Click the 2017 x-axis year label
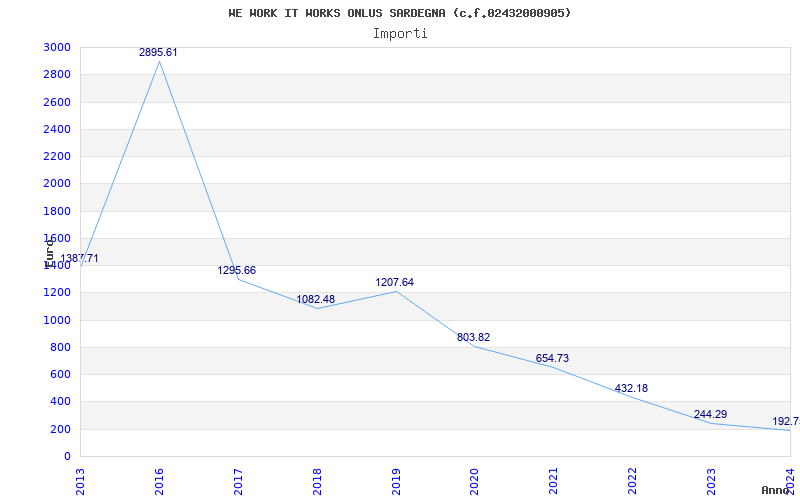 click(238, 481)
